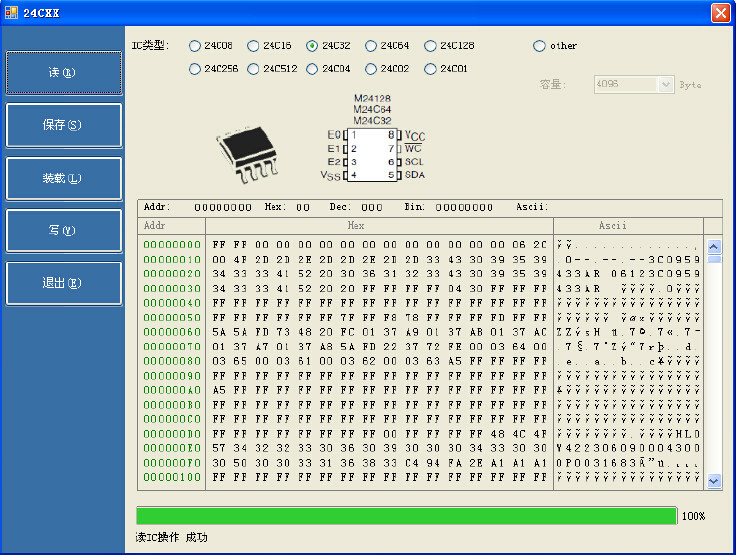The image size is (736, 555).
Task: Select address row 00000010
Action: [x=172, y=260]
